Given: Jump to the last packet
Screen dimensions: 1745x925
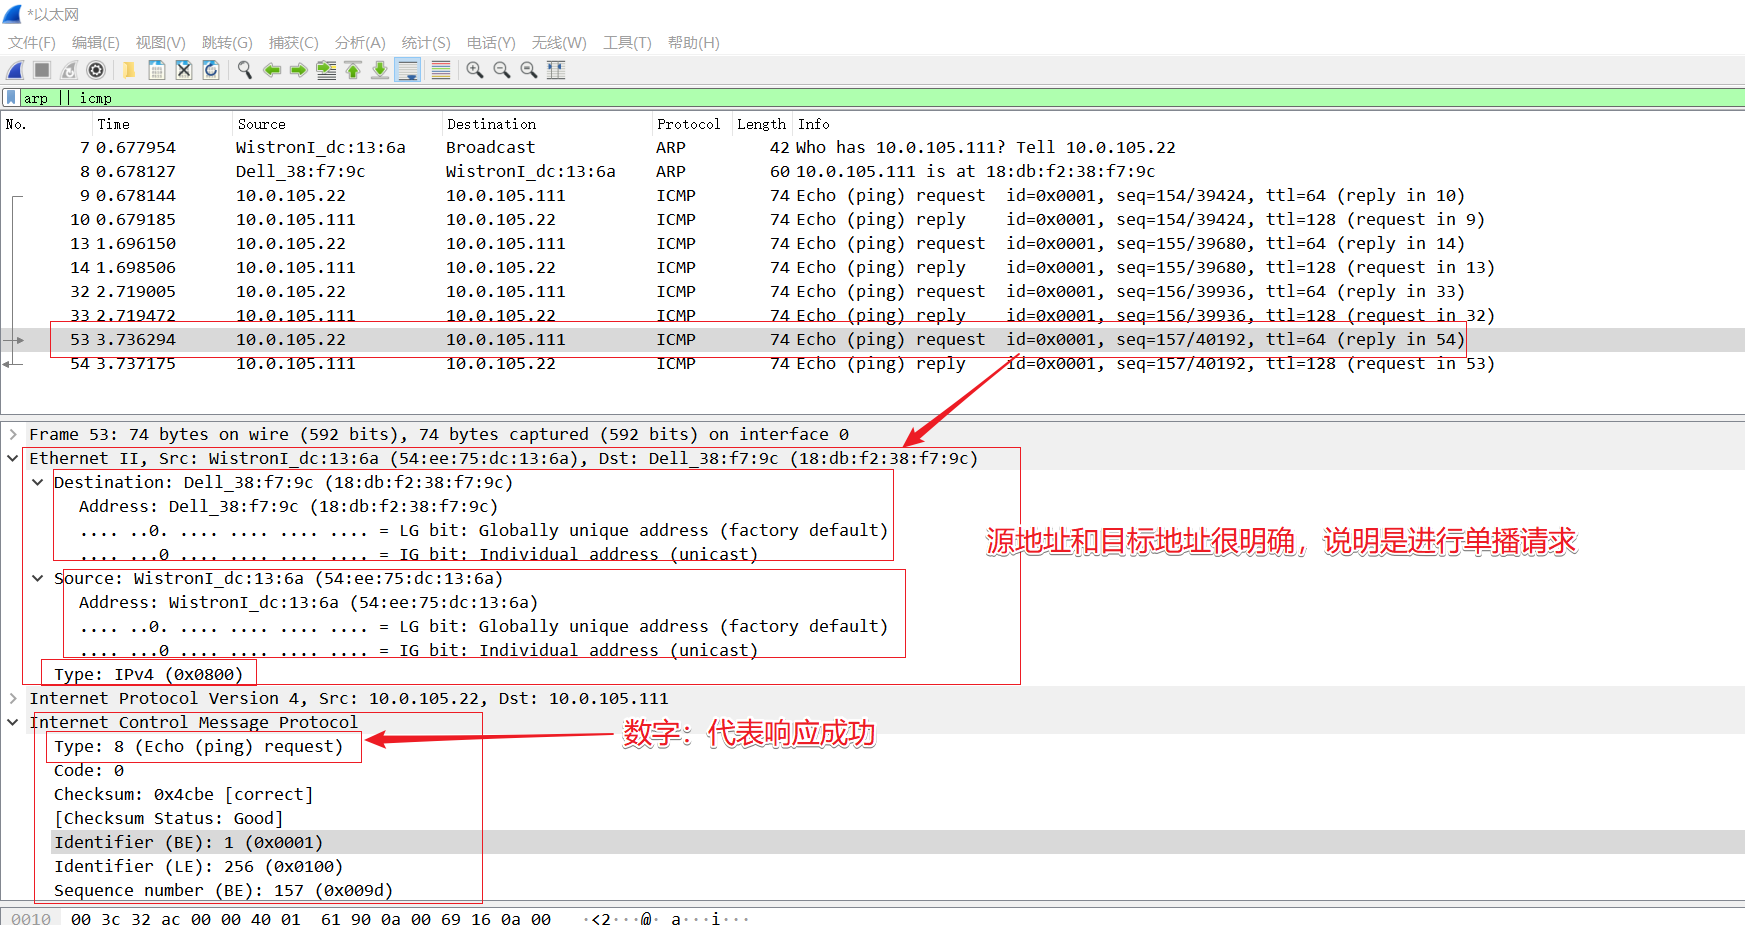Looking at the screenshot, I should pos(380,70).
